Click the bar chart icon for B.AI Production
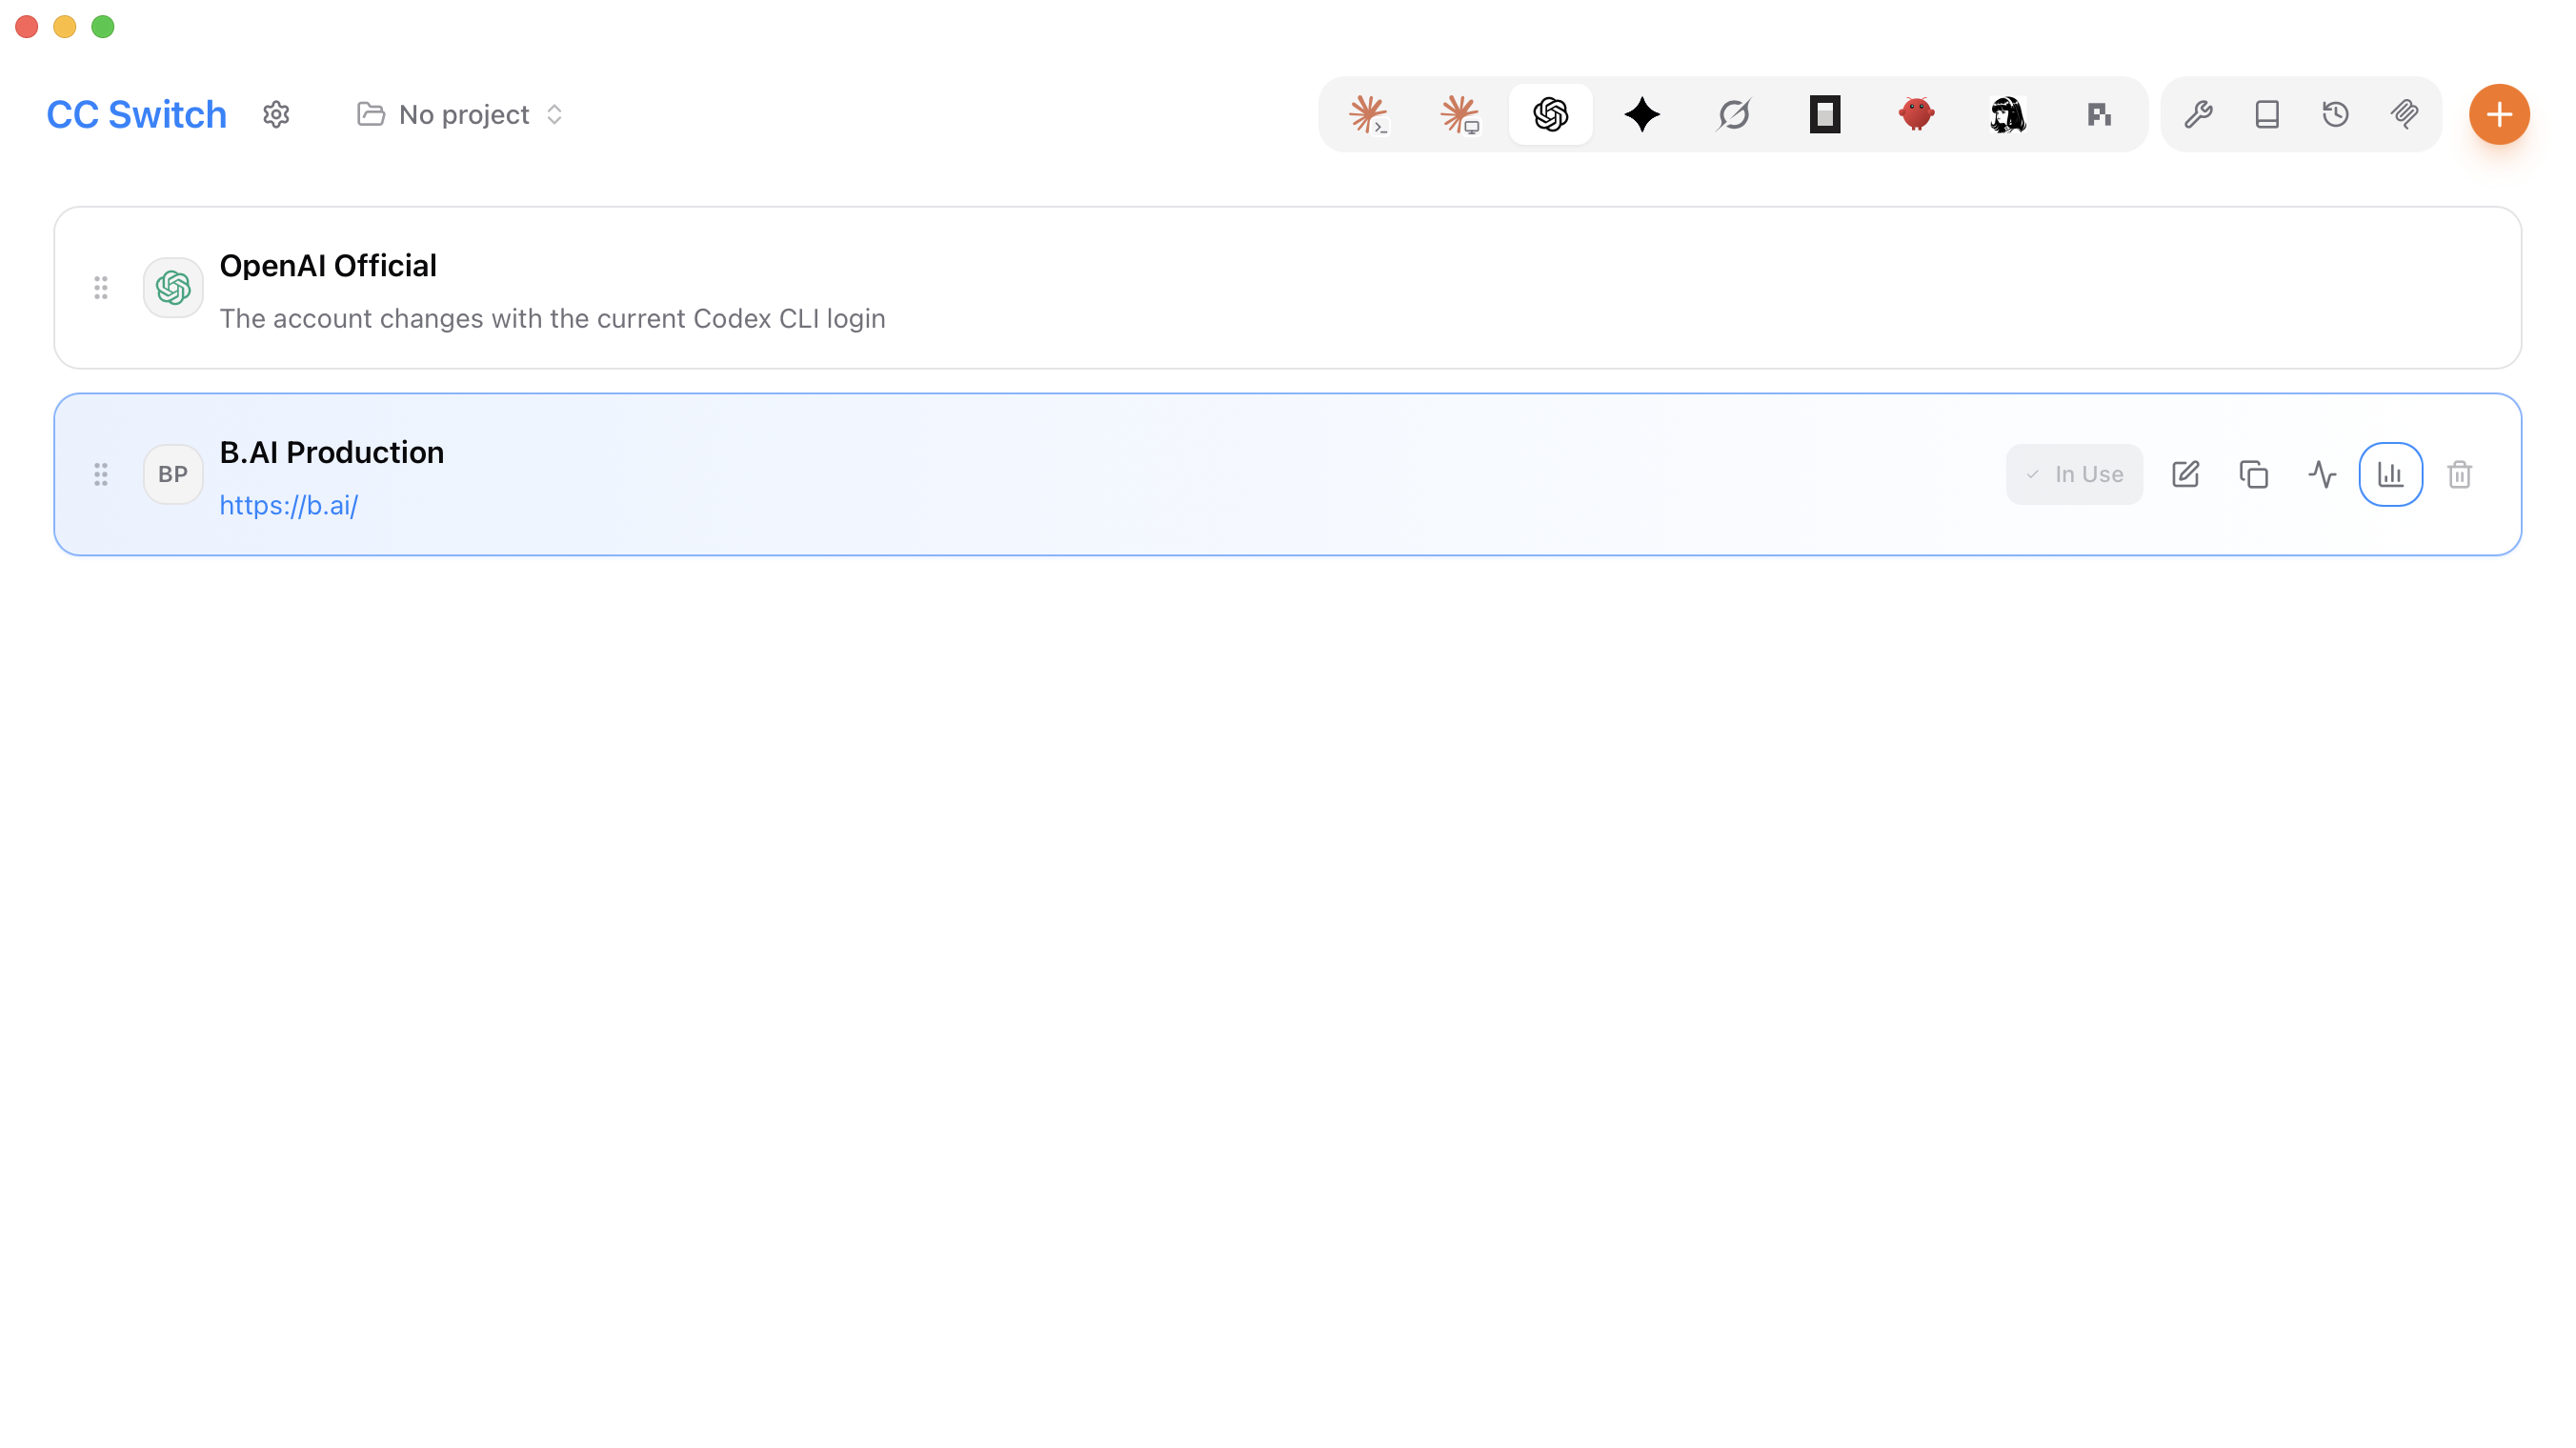The height and width of the screenshot is (1448, 2576). coord(2391,474)
